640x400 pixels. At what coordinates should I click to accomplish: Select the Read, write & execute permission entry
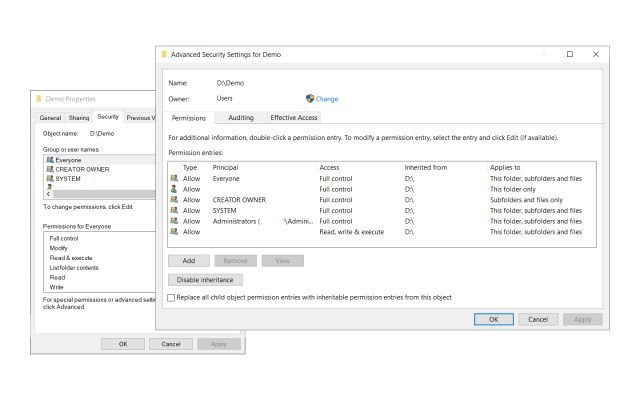pos(382,232)
